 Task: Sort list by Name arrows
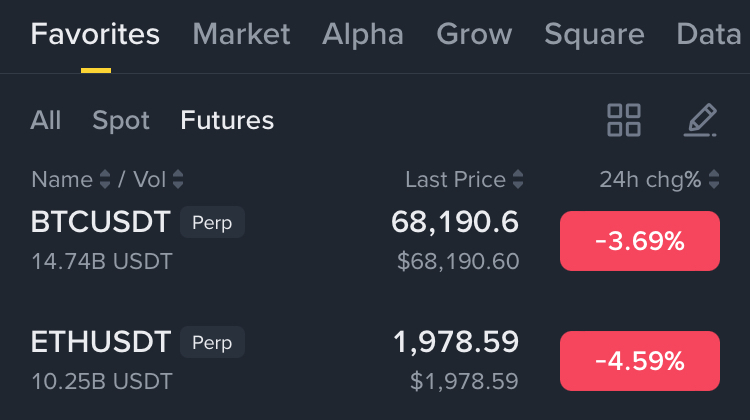104,180
